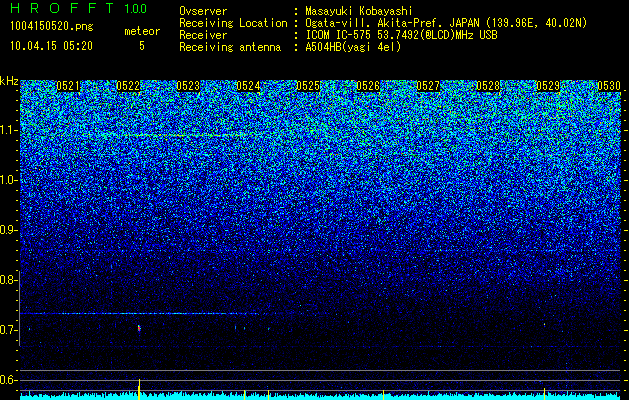Click the 1.1 kHz axis label

pos(9,130)
